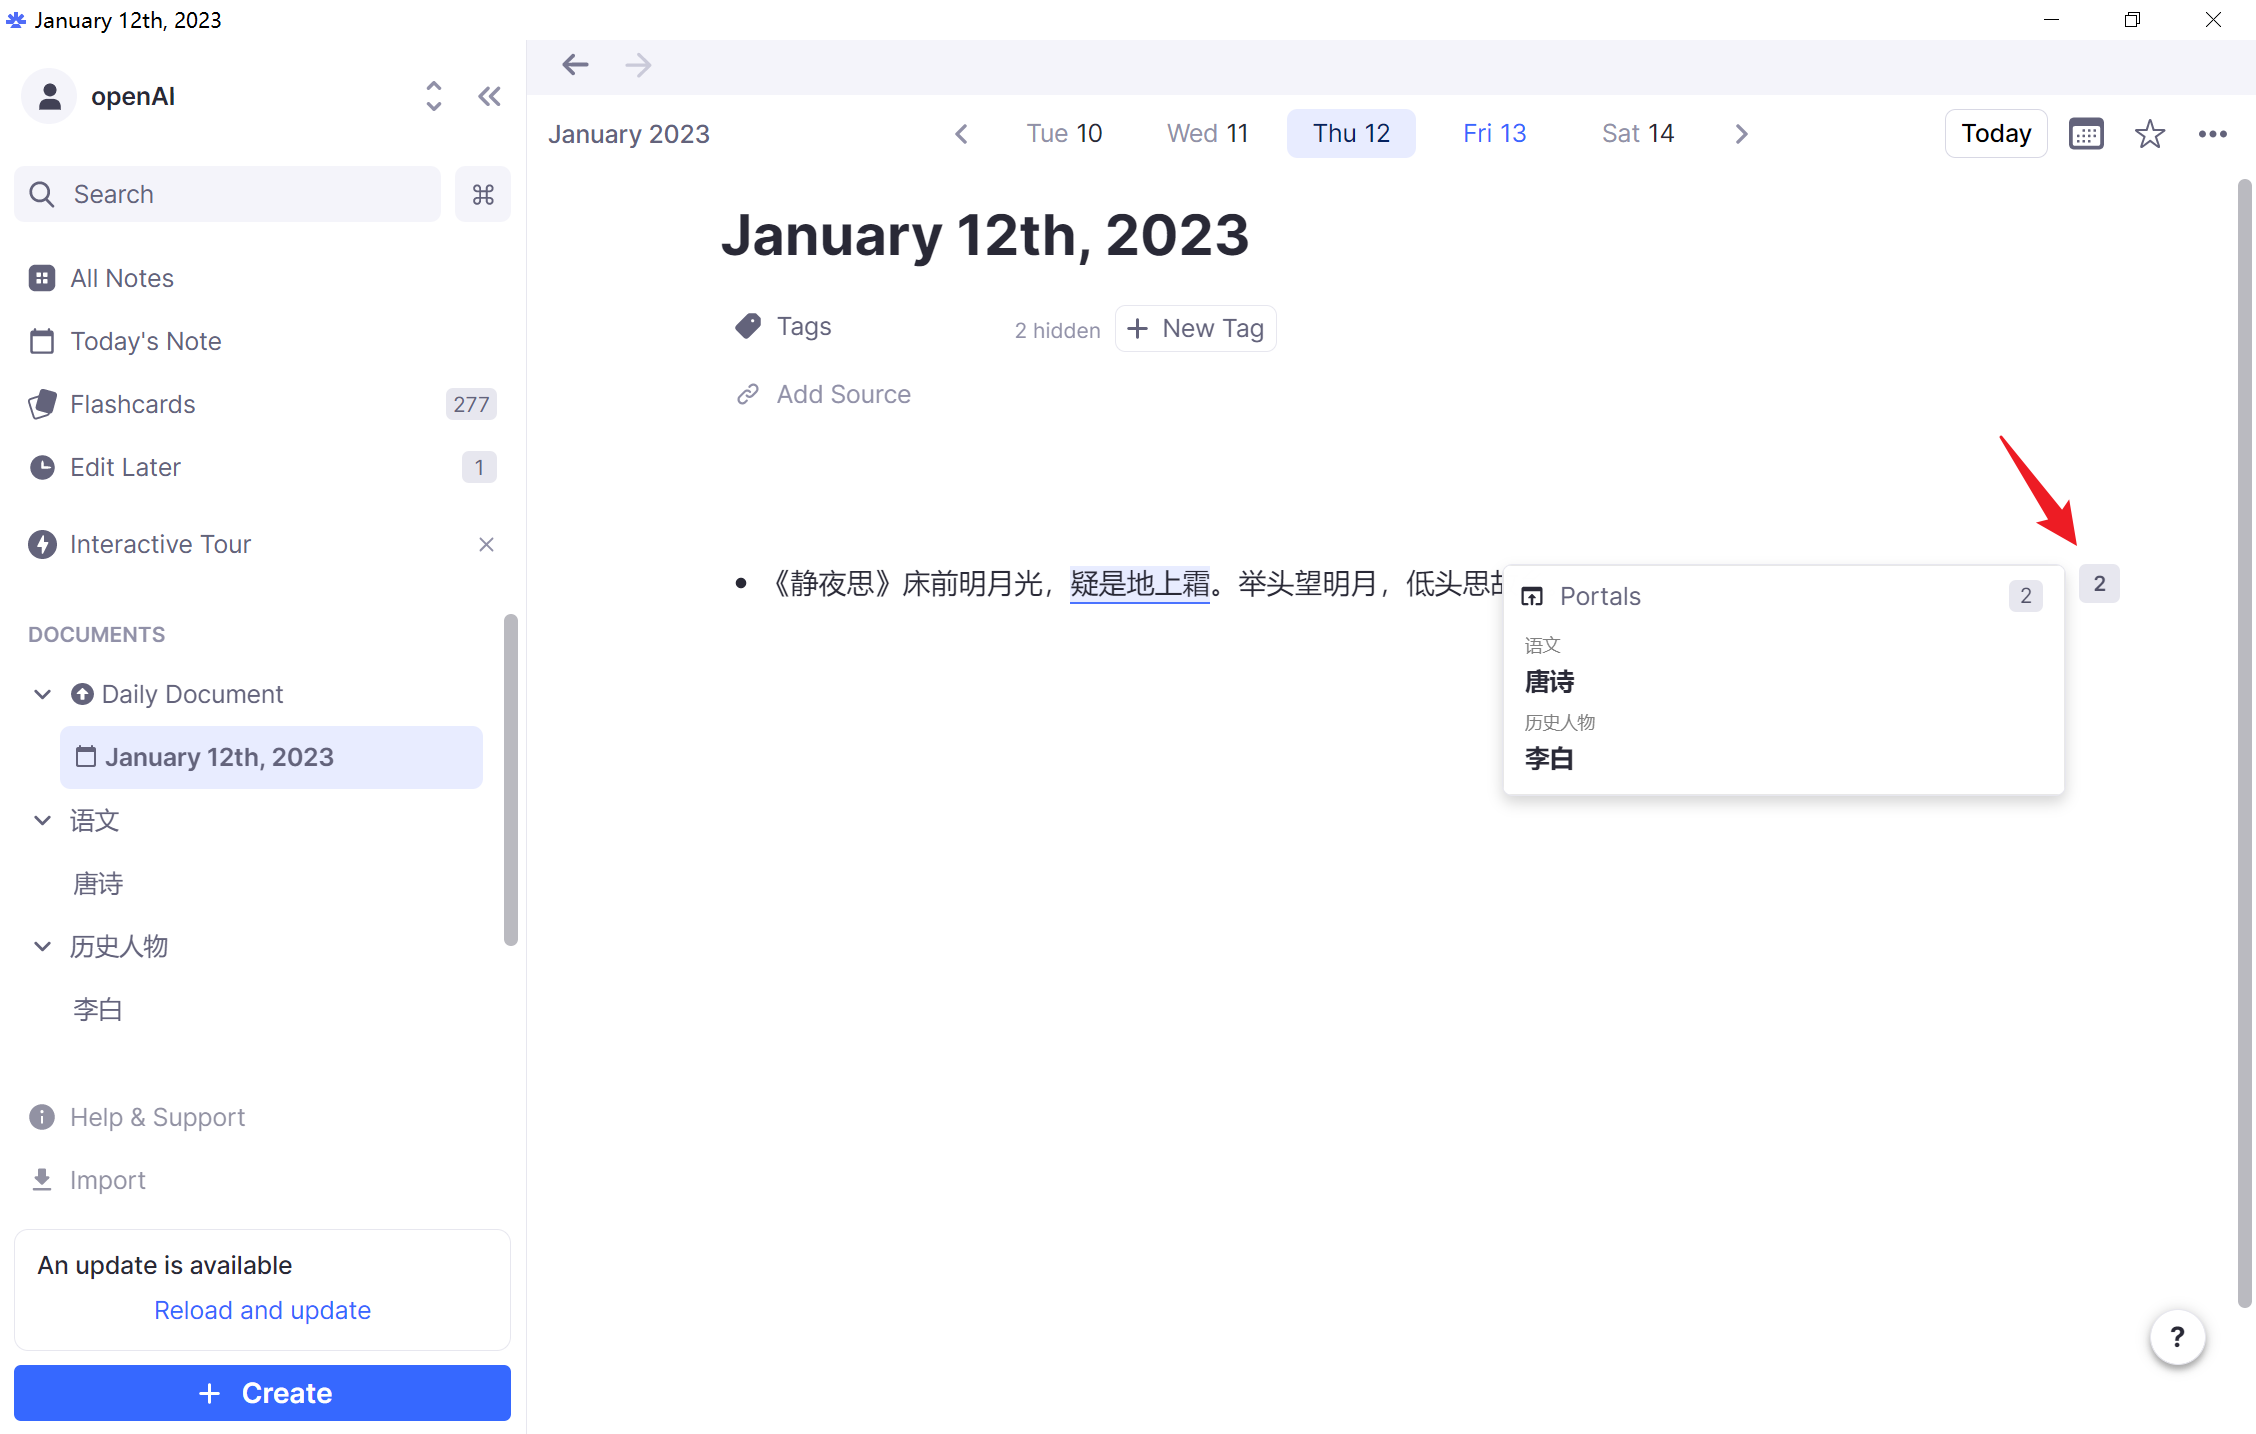Viewport: 2256px width, 1434px height.
Task: Star the current document
Action: pyautogui.click(x=2149, y=133)
